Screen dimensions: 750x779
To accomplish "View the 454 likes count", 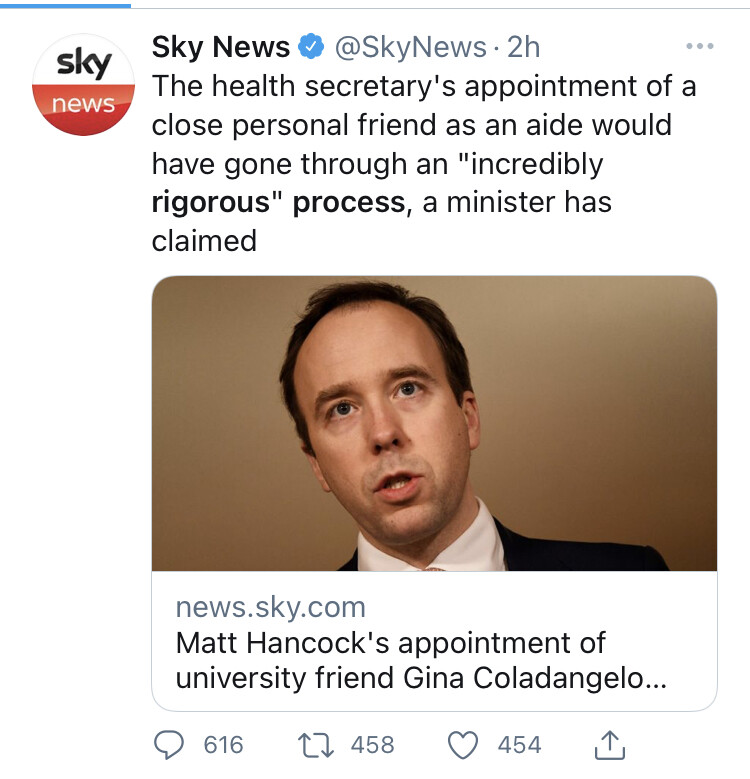I will (520, 745).
